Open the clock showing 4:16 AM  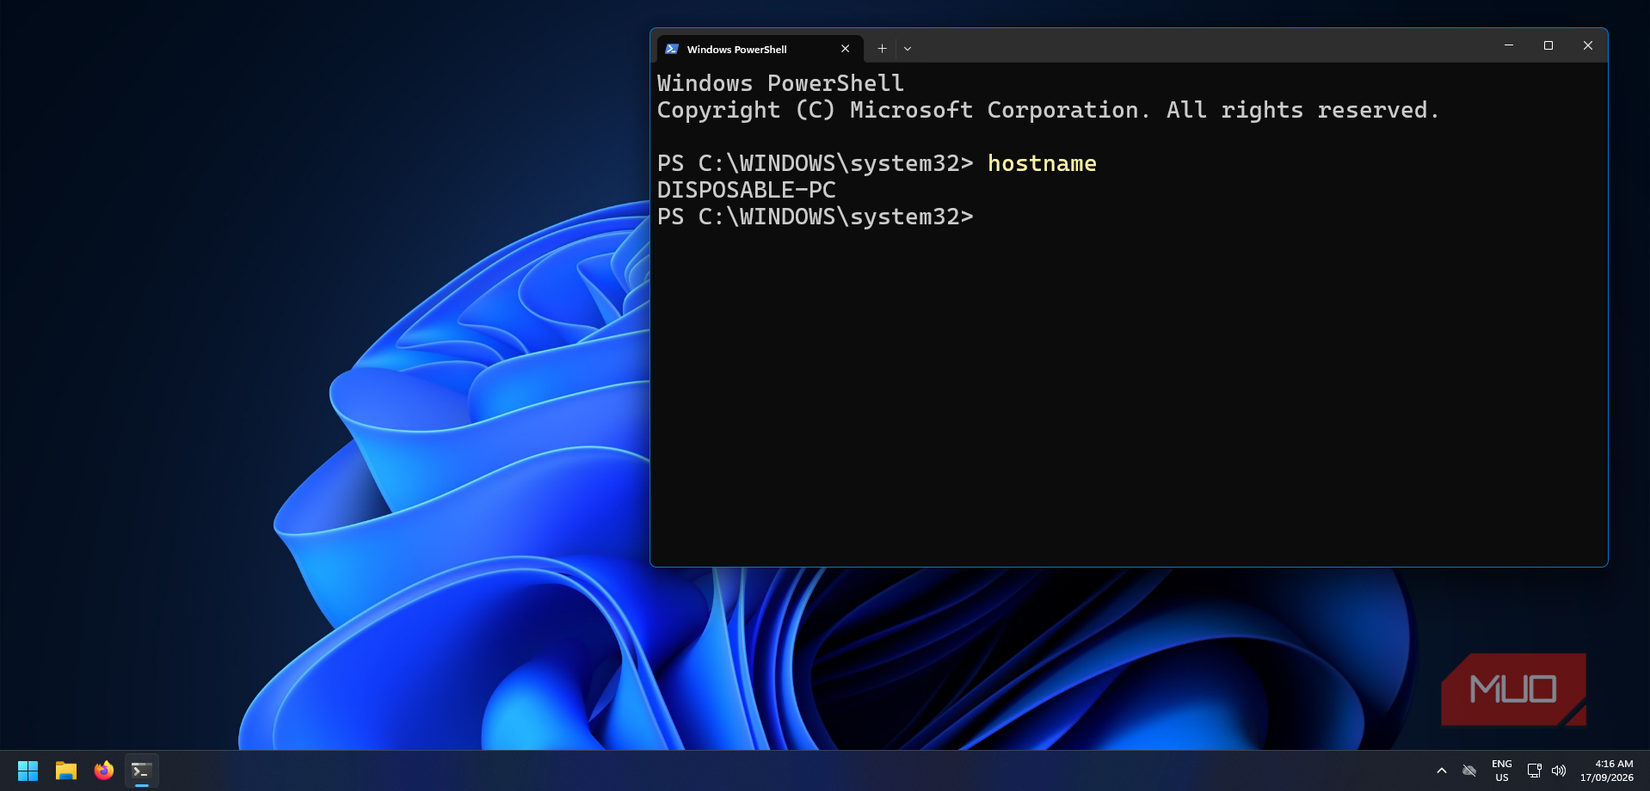(x=1607, y=771)
